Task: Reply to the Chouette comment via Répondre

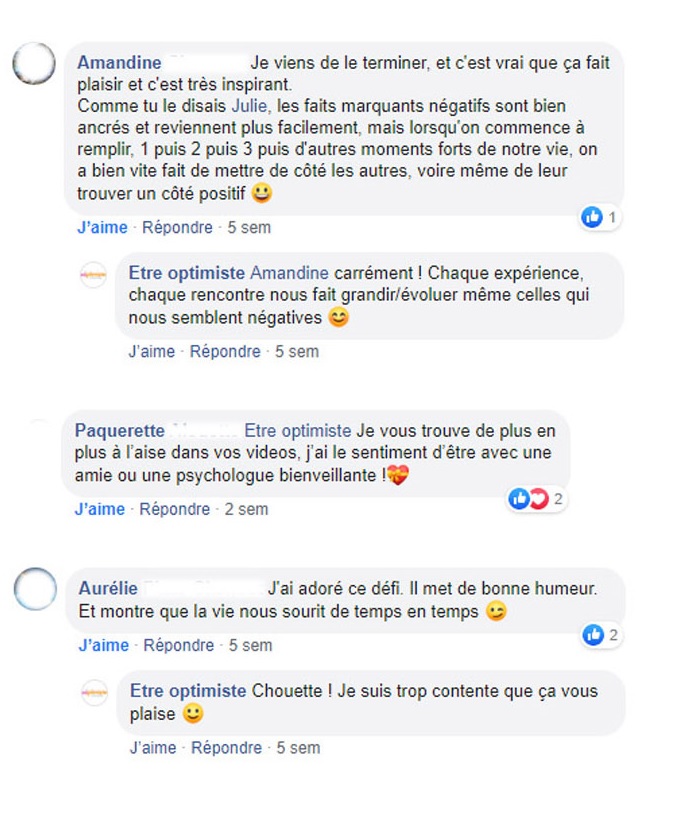Action: click(x=227, y=748)
